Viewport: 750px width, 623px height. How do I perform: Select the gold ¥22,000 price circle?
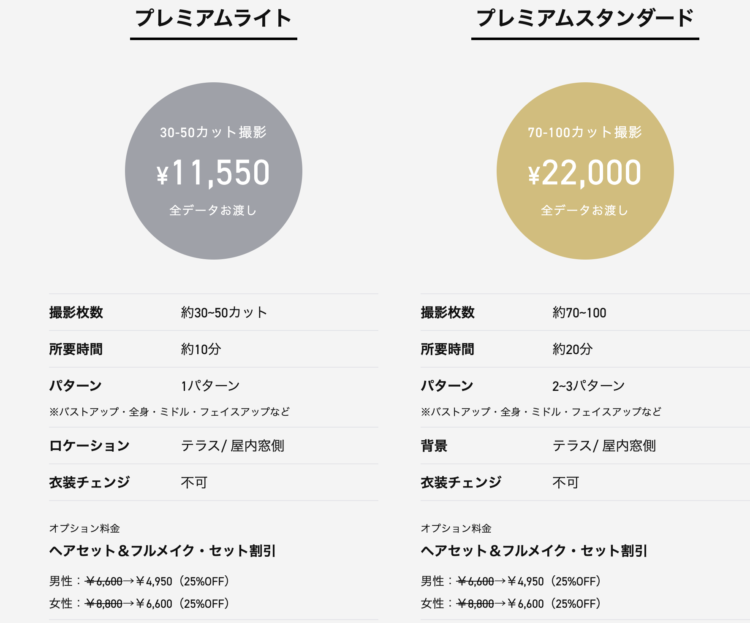[585, 171]
